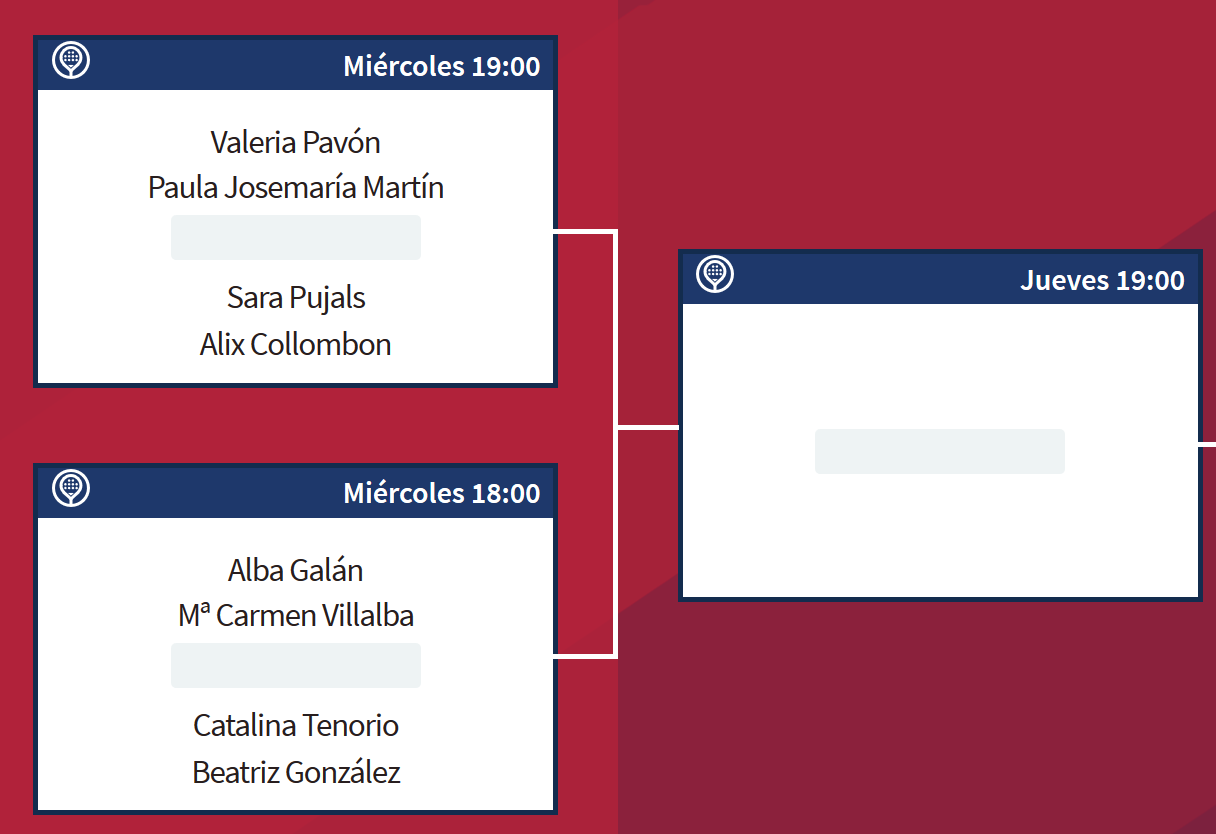1216x834 pixels.
Task: Open Mª Carmen Villalba's name
Action: point(296,615)
